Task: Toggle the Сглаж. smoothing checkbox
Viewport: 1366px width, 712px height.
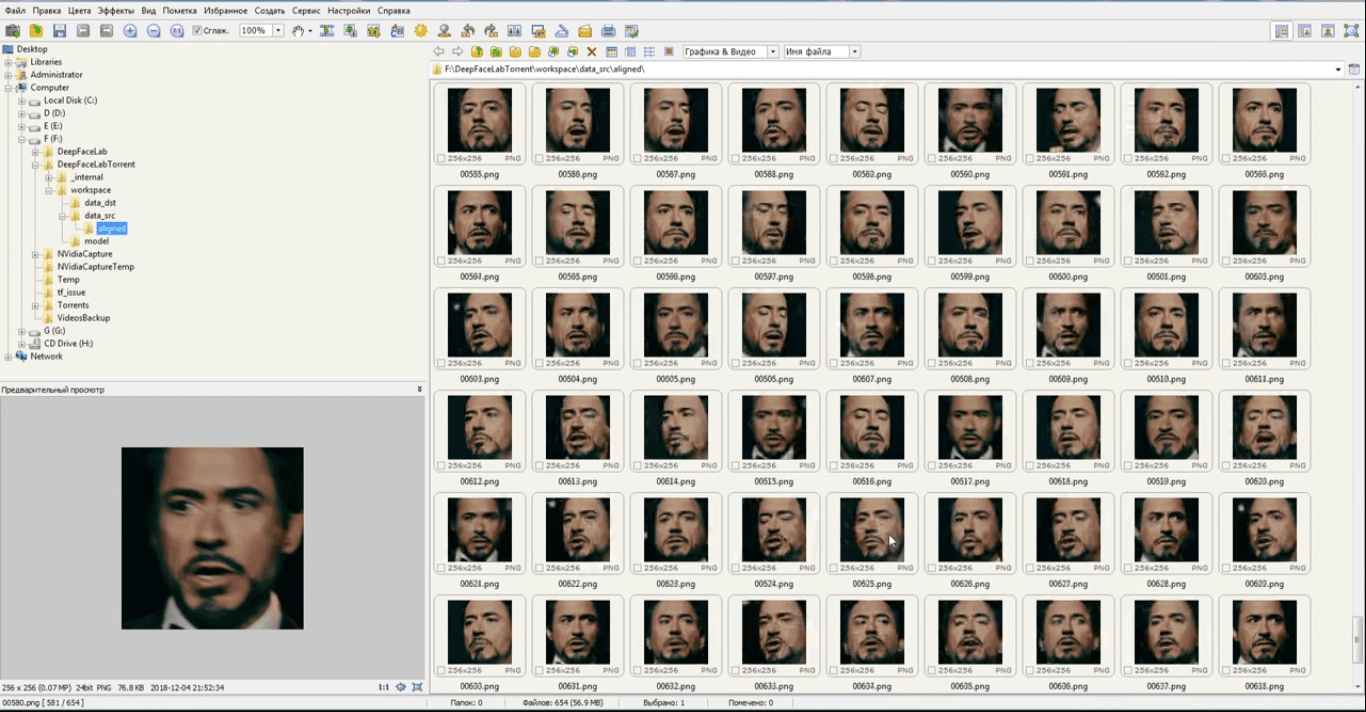Action: click(197, 31)
